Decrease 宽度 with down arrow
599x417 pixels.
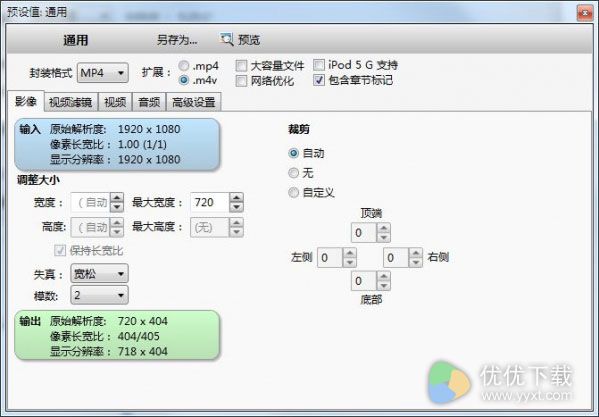(117, 207)
